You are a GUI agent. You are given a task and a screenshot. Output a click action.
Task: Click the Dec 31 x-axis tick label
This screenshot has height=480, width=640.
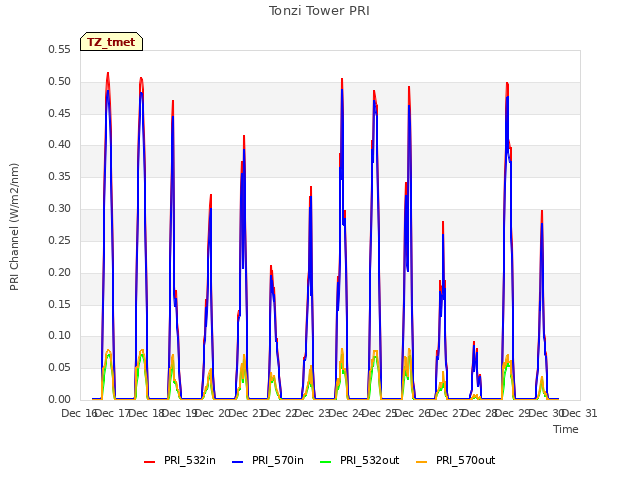tap(580, 413)
